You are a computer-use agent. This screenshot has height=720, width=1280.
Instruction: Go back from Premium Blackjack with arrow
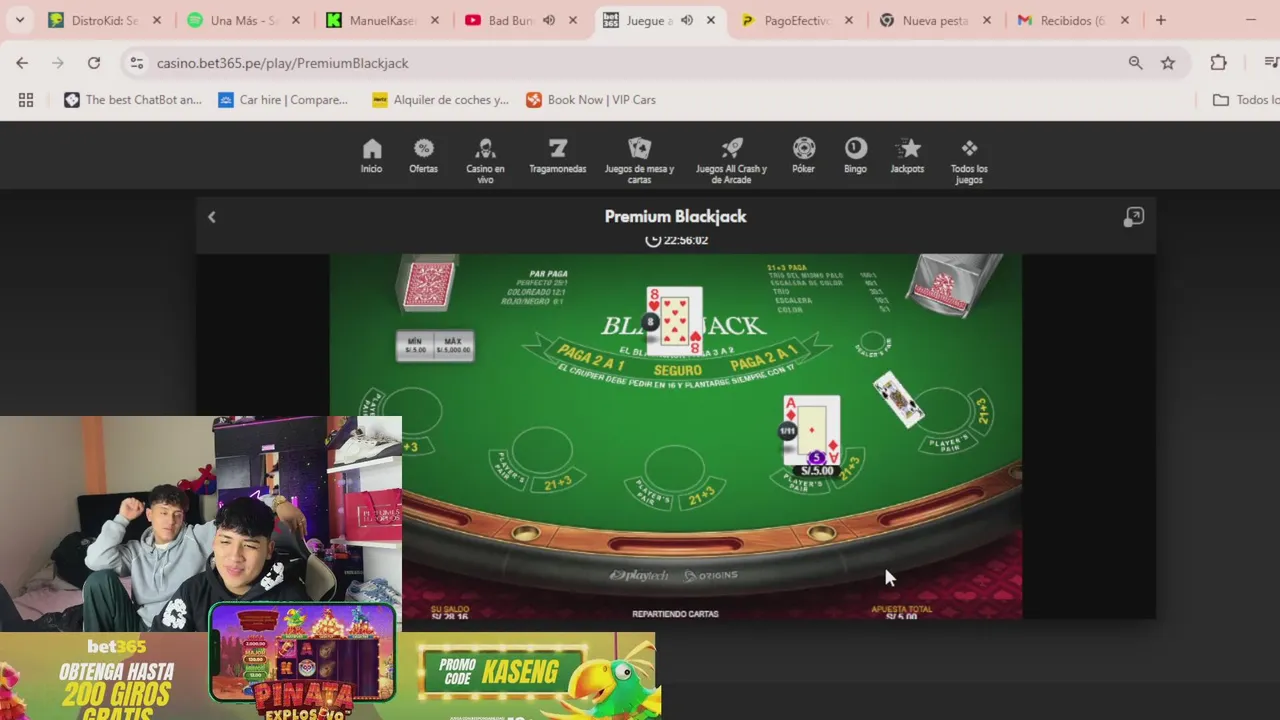212,217
